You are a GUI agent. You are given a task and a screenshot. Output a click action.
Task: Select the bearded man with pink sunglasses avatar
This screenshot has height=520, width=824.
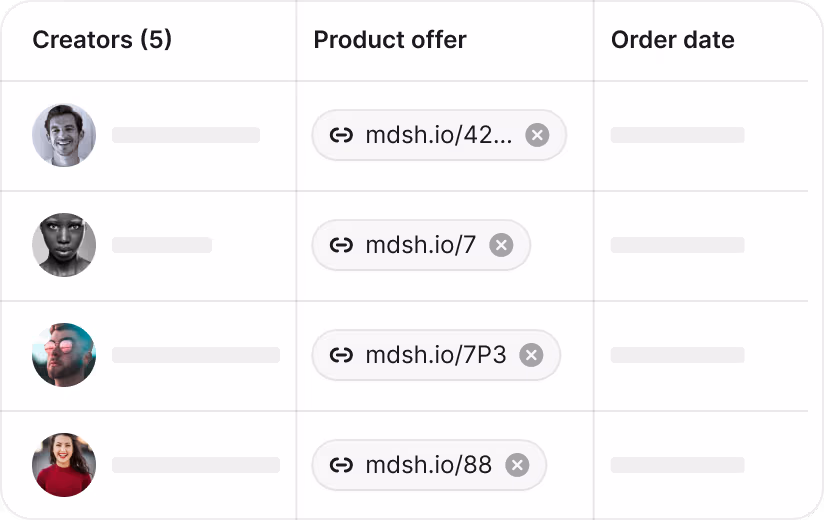click(x=64, y=355)
